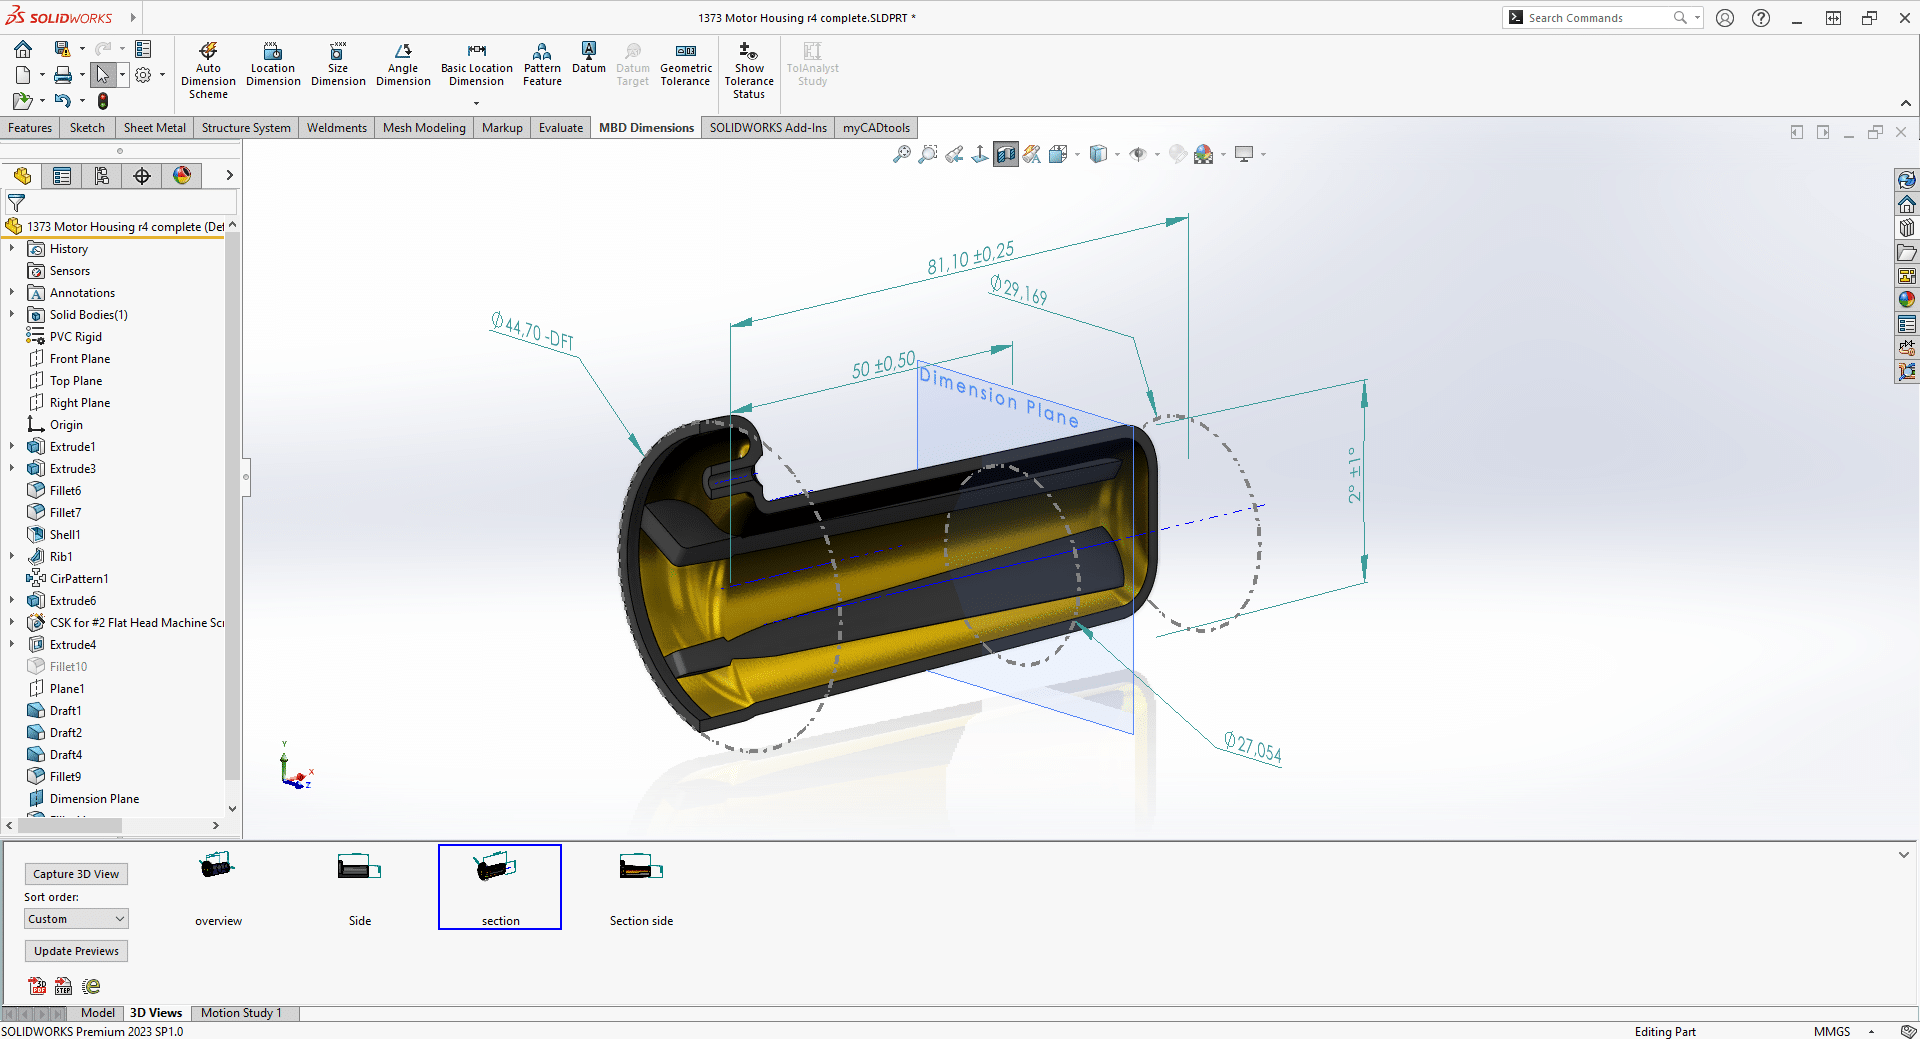Open SOLIDWORKS Resources in task pane
Screen dimensions: 1920x1039
[x=1907, y=204]
